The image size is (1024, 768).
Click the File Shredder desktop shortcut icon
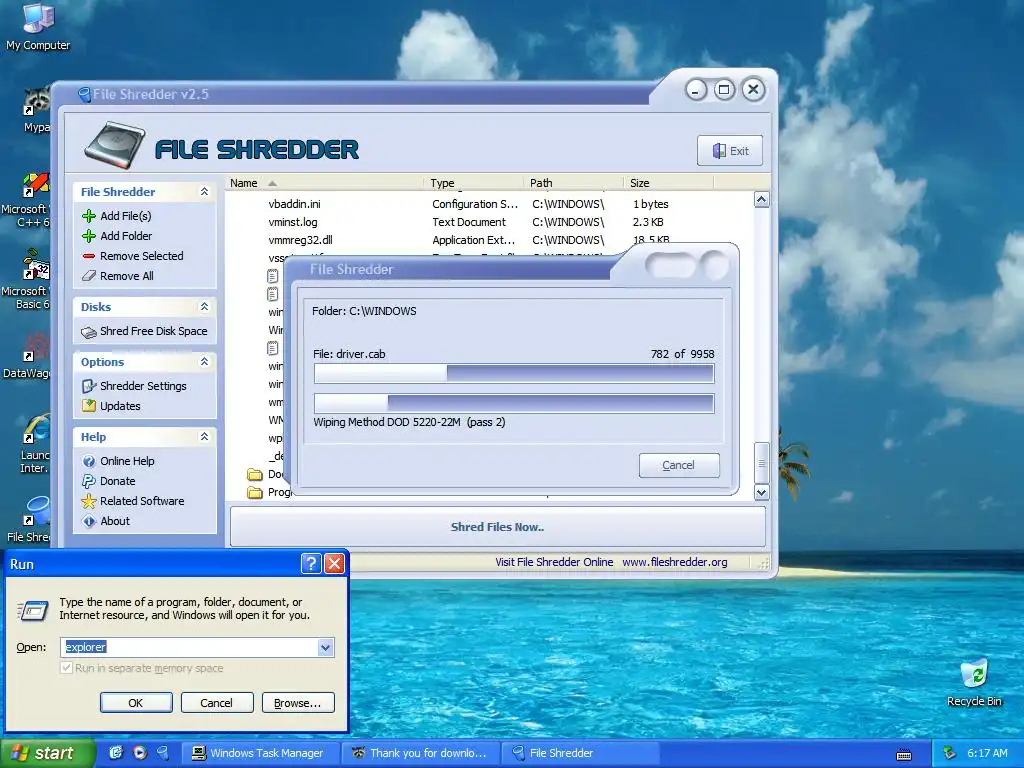(x=37, y=511)
